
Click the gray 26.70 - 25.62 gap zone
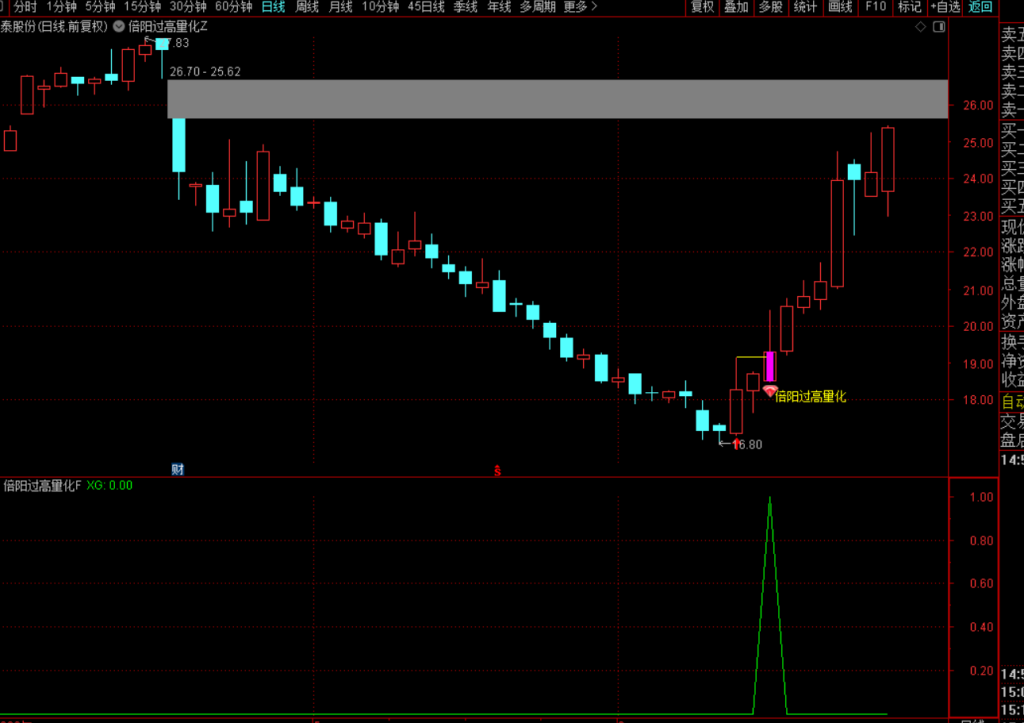point(558,99)
